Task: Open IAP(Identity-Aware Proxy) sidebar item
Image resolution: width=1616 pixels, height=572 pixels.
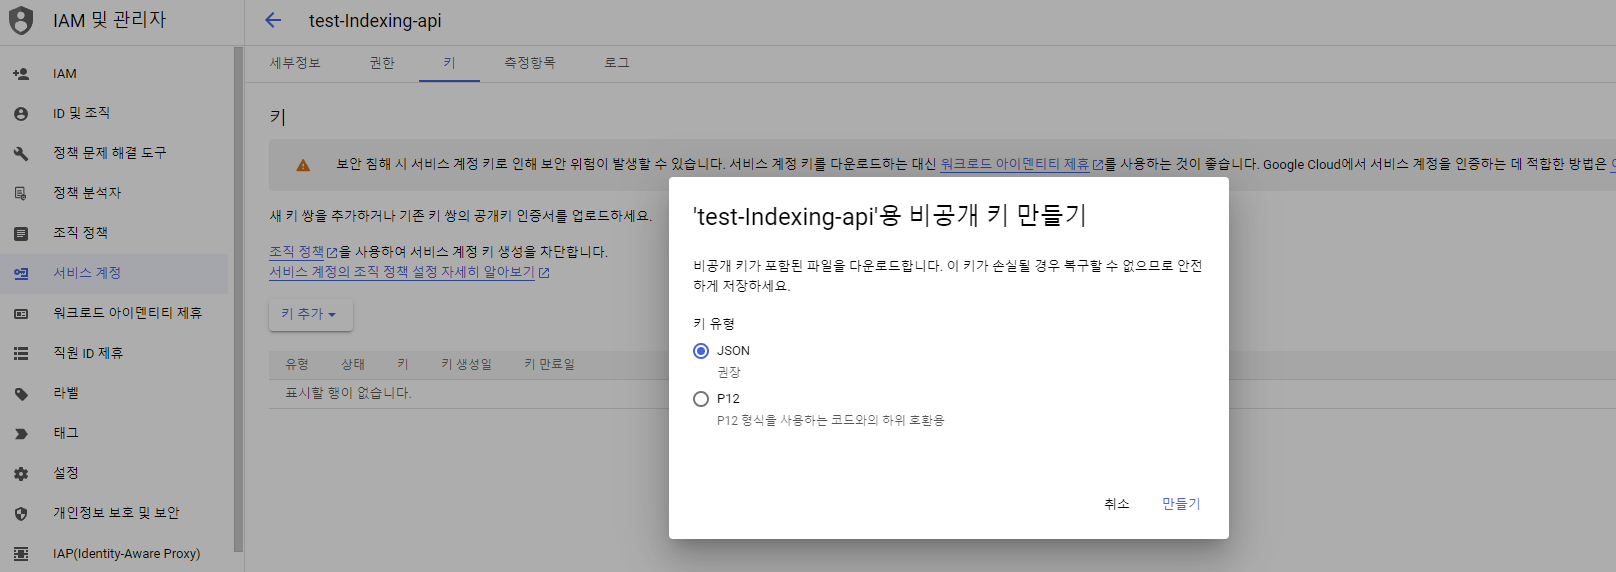Action: point(114,554)
